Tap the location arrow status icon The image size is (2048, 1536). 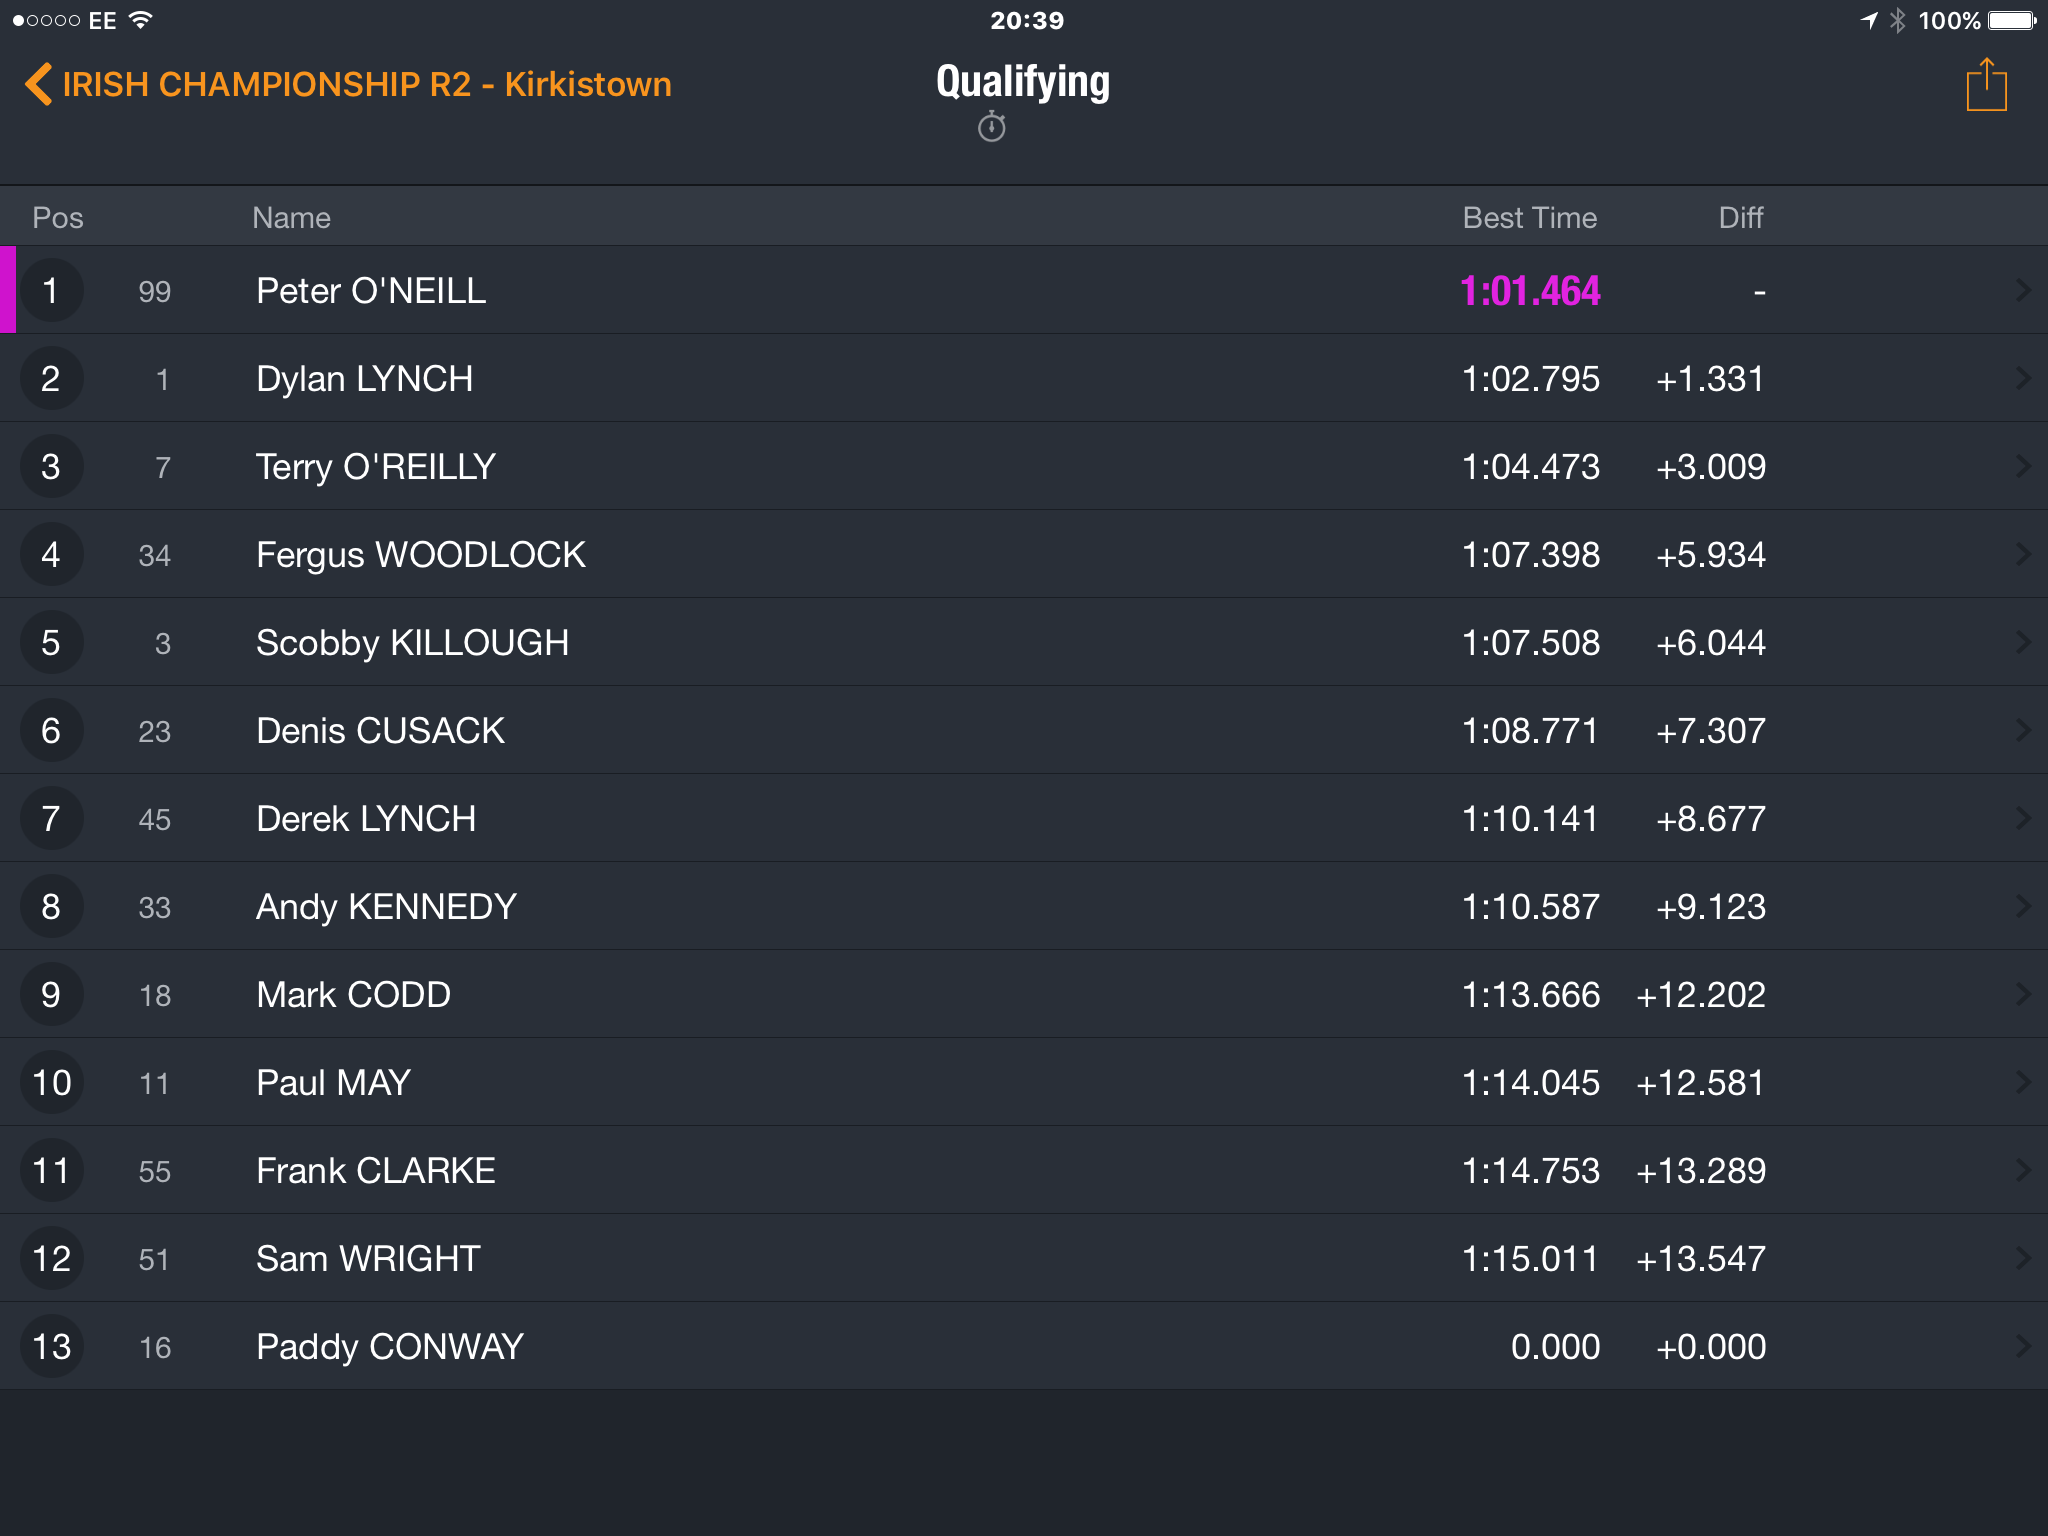point(1869,20)
